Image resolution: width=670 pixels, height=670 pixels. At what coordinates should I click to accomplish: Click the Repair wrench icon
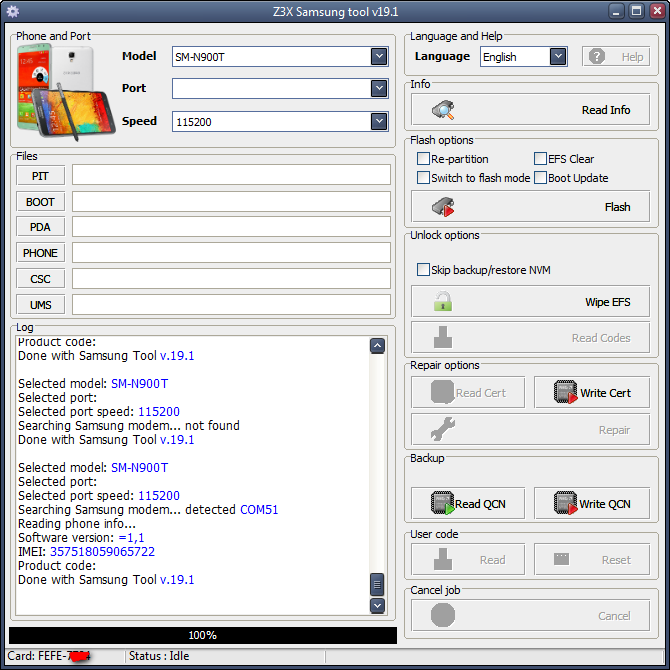(x=443, y=429)
